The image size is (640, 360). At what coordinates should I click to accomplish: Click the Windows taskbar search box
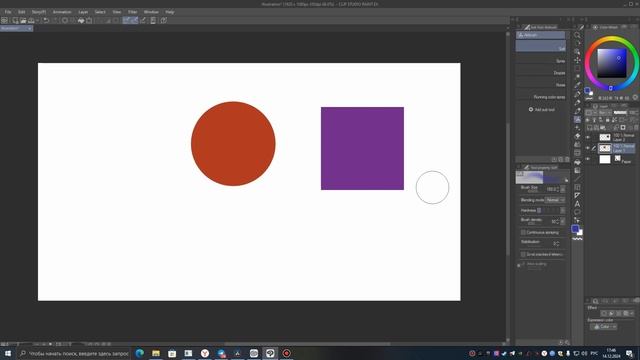point(74,353)
